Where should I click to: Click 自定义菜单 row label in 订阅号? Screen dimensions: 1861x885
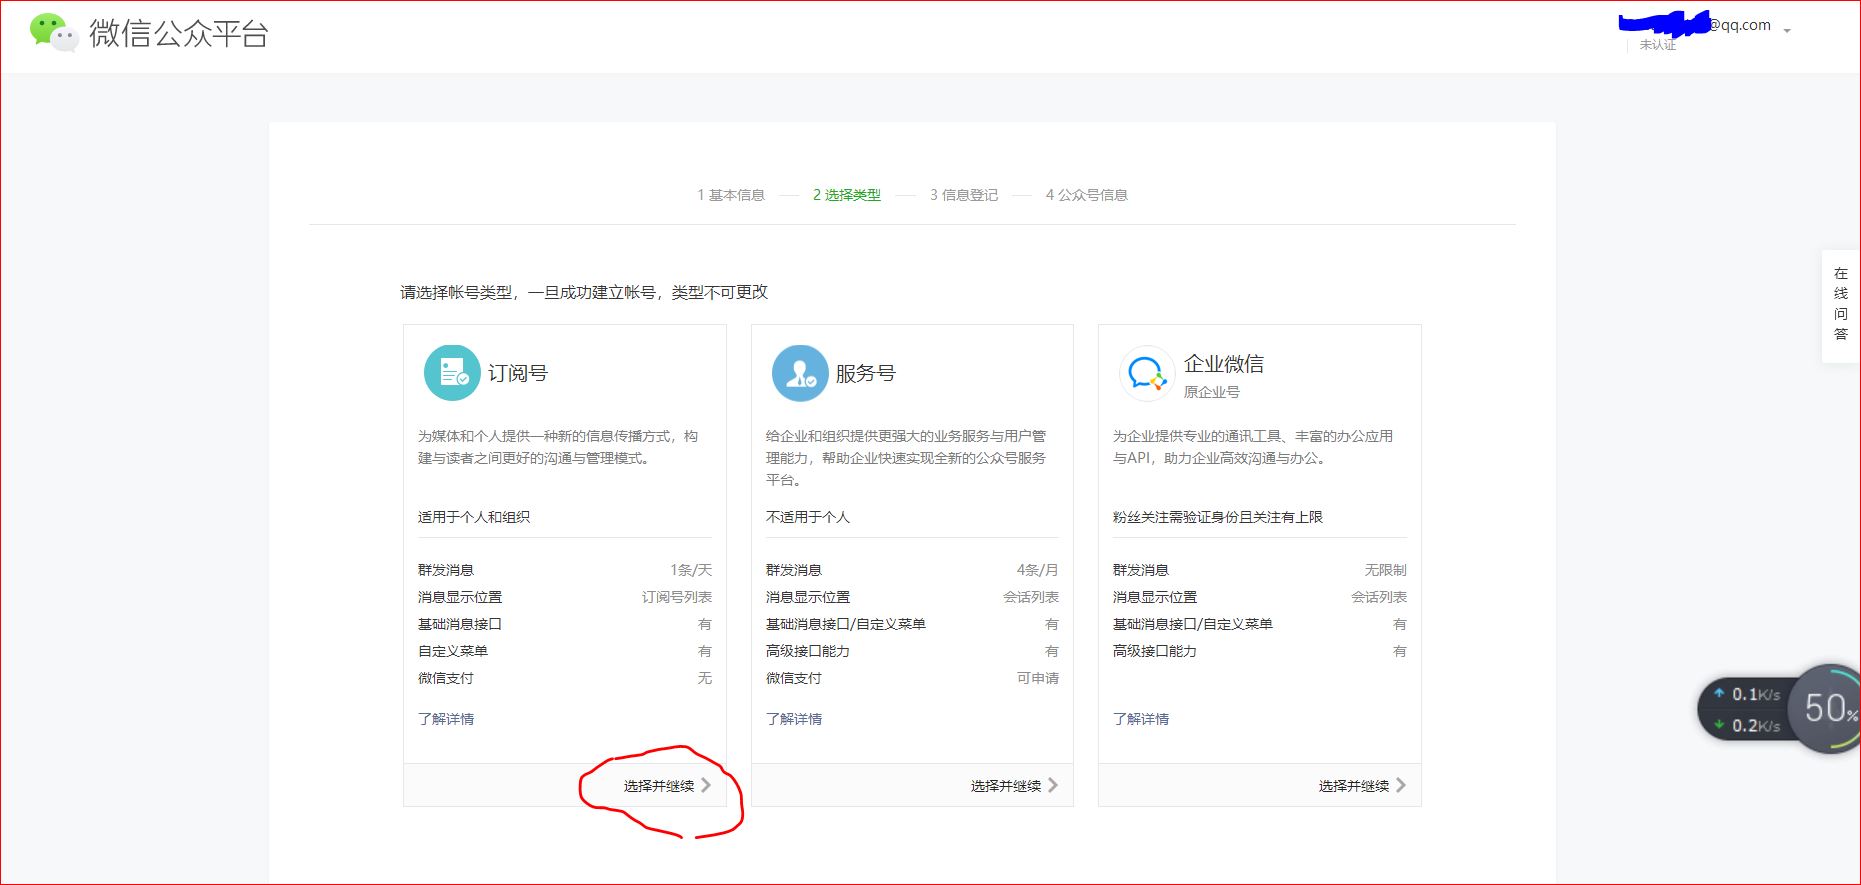coord(453,651)
